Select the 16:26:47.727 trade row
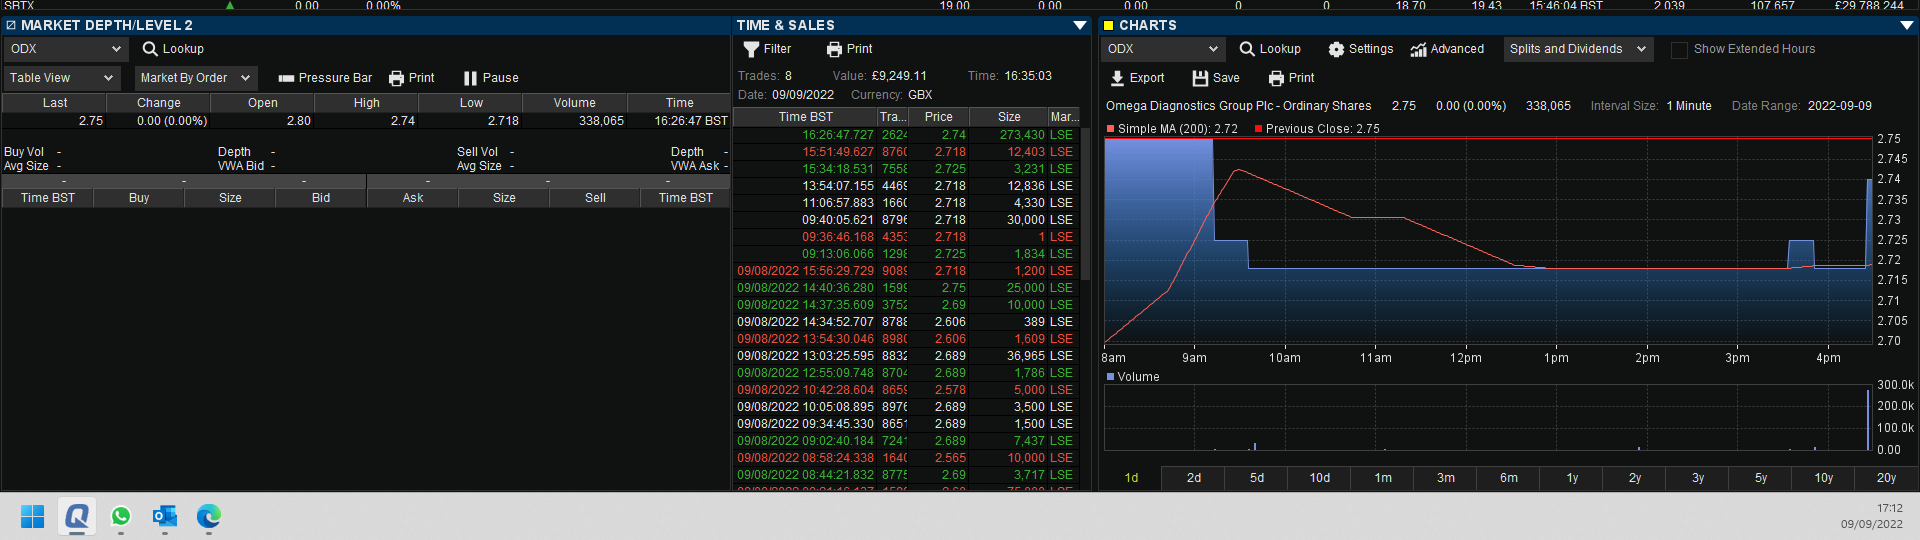 pos(905,135)
